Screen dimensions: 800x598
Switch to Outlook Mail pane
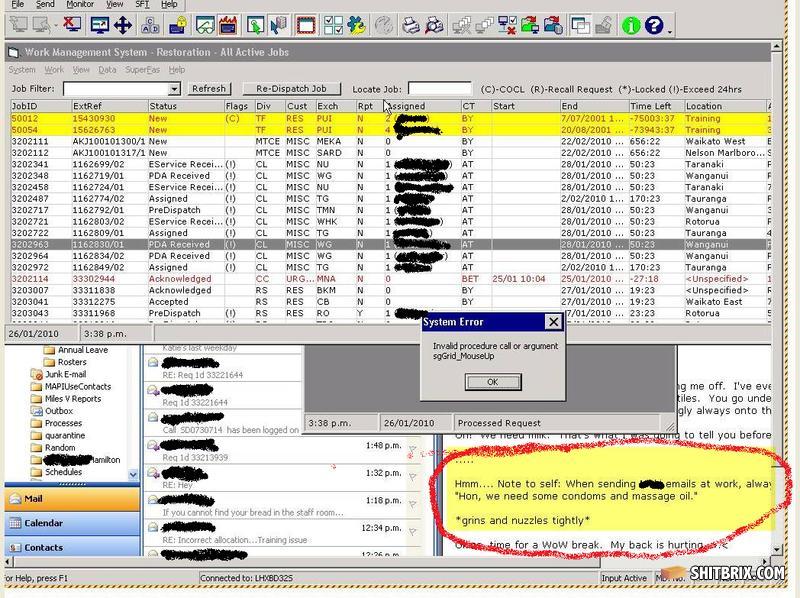coord(72,499)
